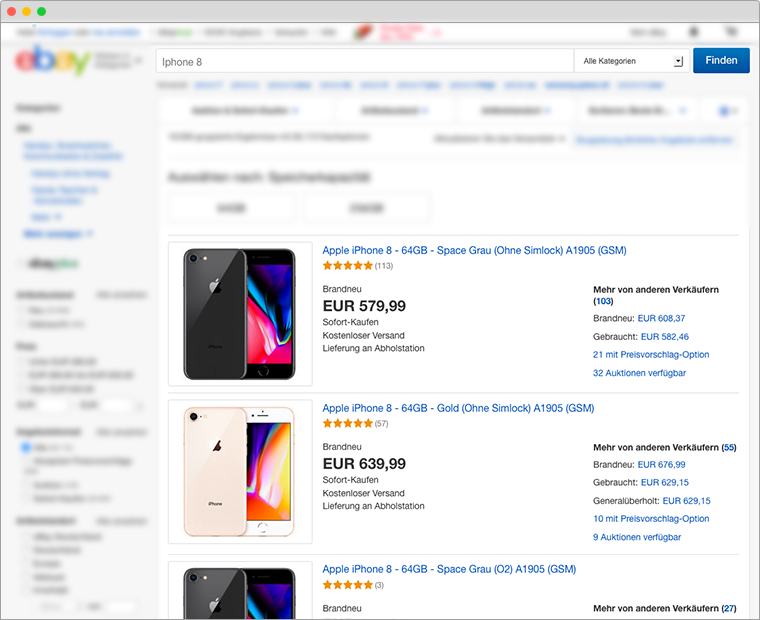
Task: Open Apple iPhone 8 Gold (Ohne Simlock) title
Action: (x=458, y=408)
